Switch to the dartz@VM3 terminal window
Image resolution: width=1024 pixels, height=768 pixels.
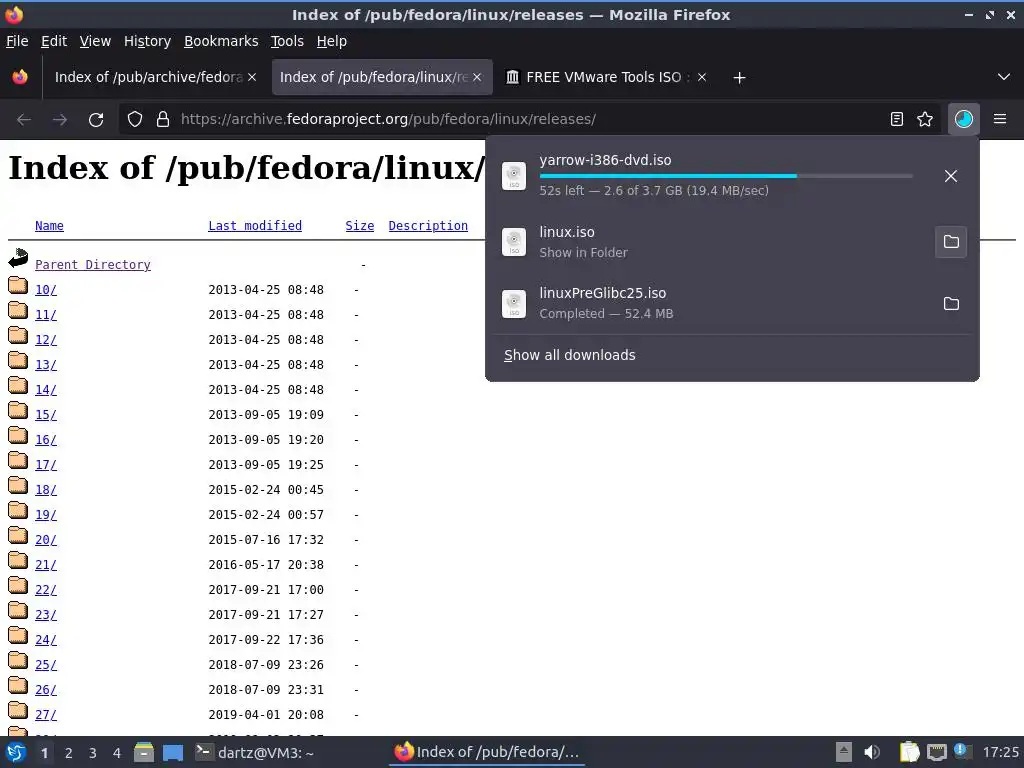[x=255, y=752]
